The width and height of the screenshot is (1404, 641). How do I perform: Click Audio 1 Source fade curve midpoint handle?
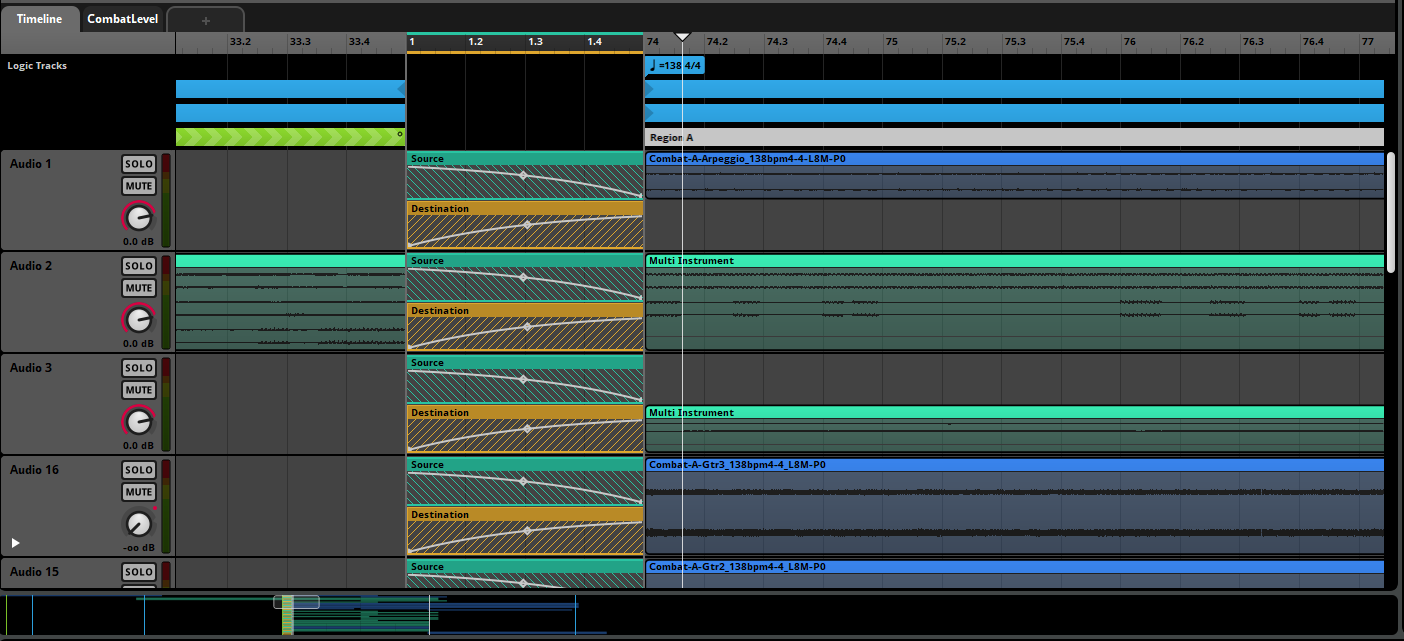522,175
